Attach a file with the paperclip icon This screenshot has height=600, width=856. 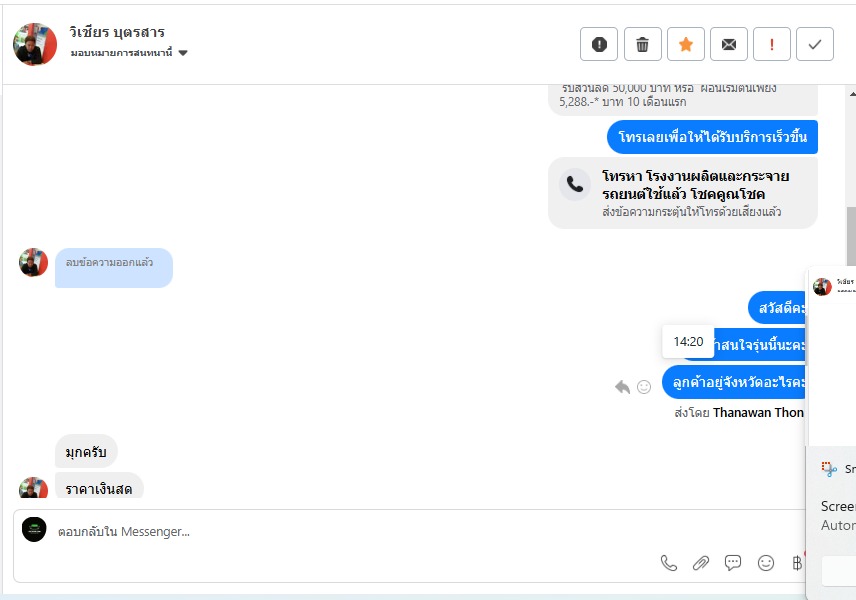701,563
